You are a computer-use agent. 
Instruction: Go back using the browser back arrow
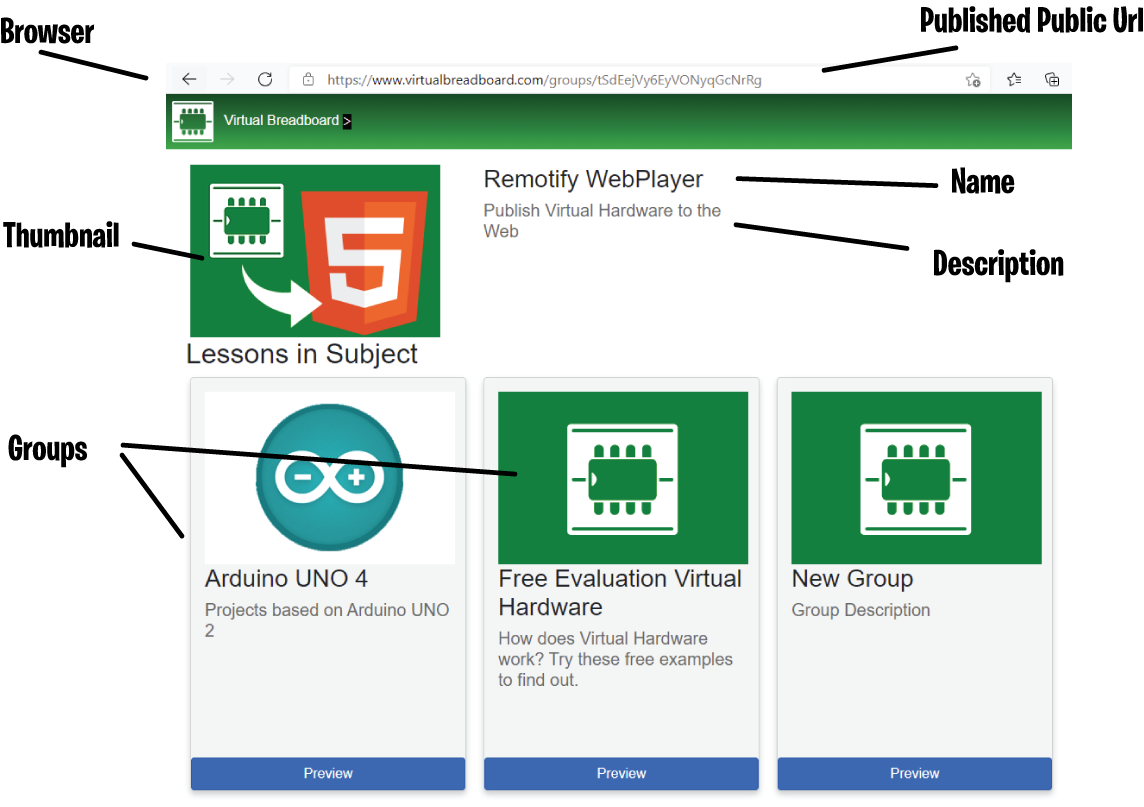click(x=189, y=80)
